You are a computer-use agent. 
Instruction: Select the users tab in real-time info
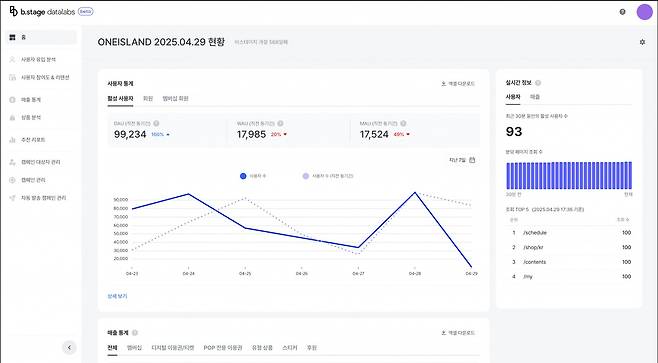coord(513,97)
